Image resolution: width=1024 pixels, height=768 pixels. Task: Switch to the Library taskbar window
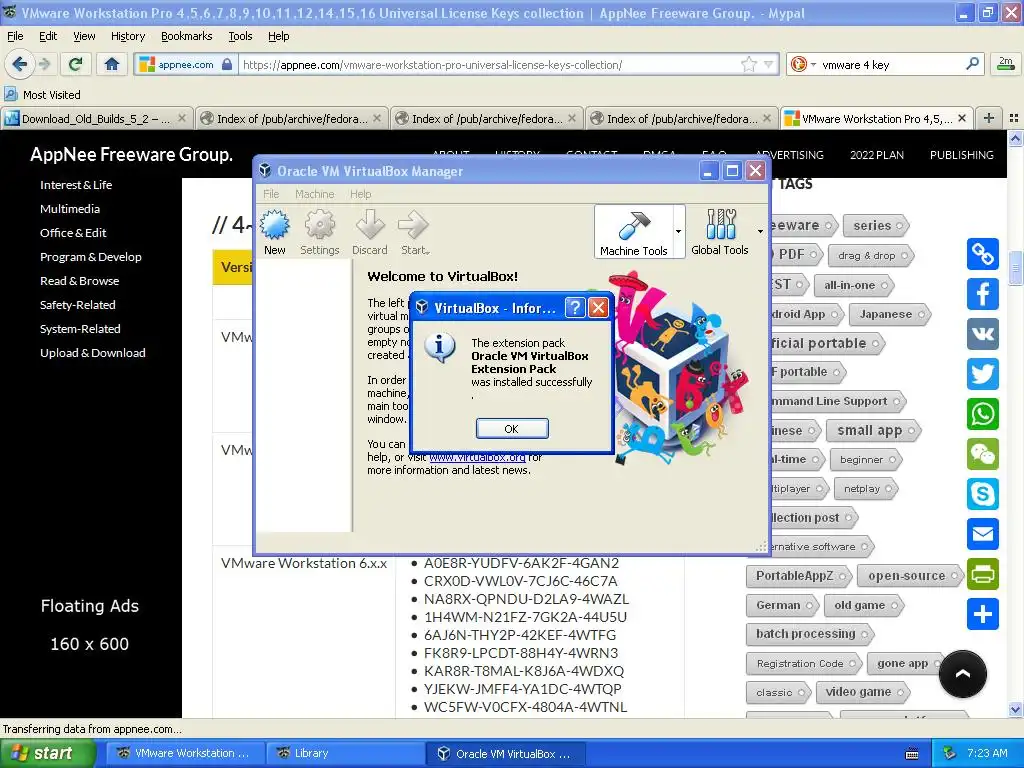[x=346, y=753]
